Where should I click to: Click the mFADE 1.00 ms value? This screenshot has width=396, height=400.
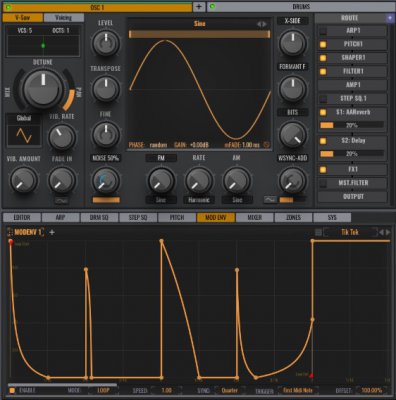251,145
